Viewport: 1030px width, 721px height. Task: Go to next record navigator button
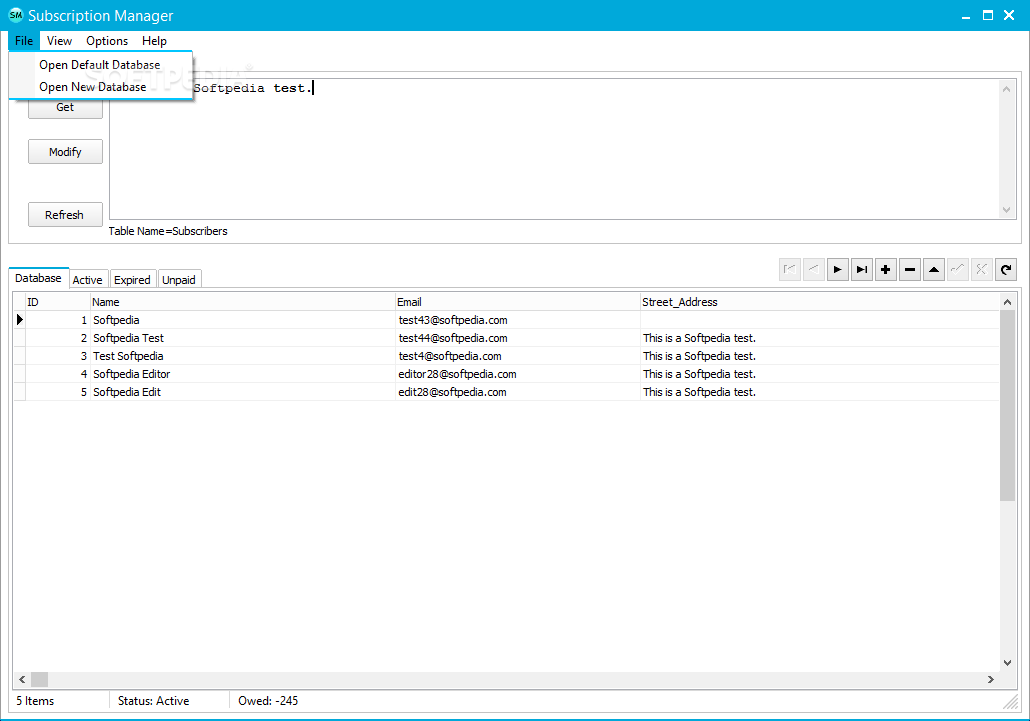tap(838, 269)
